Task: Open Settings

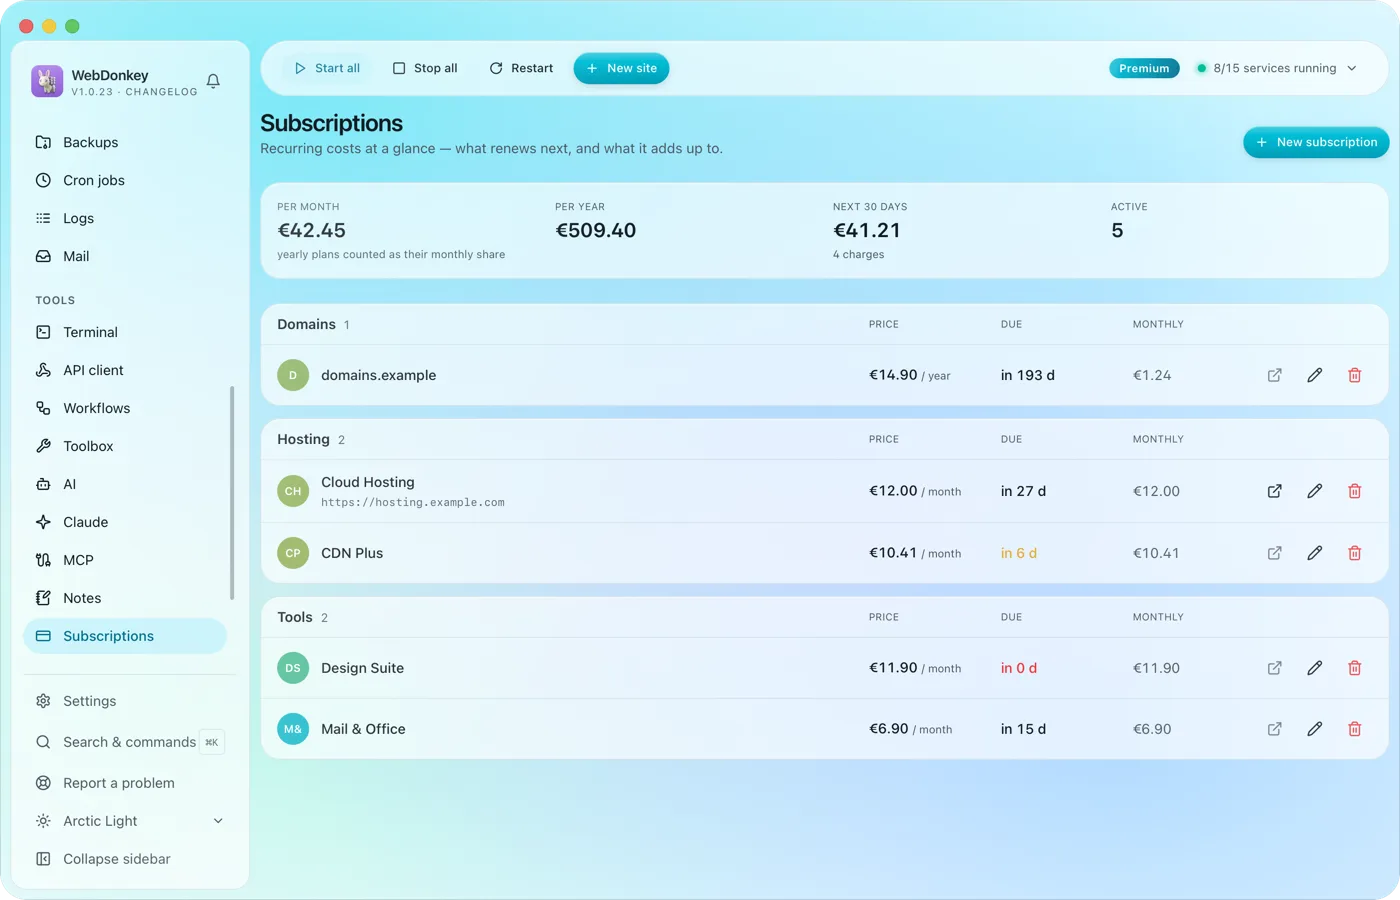Action: coord(130,701)
